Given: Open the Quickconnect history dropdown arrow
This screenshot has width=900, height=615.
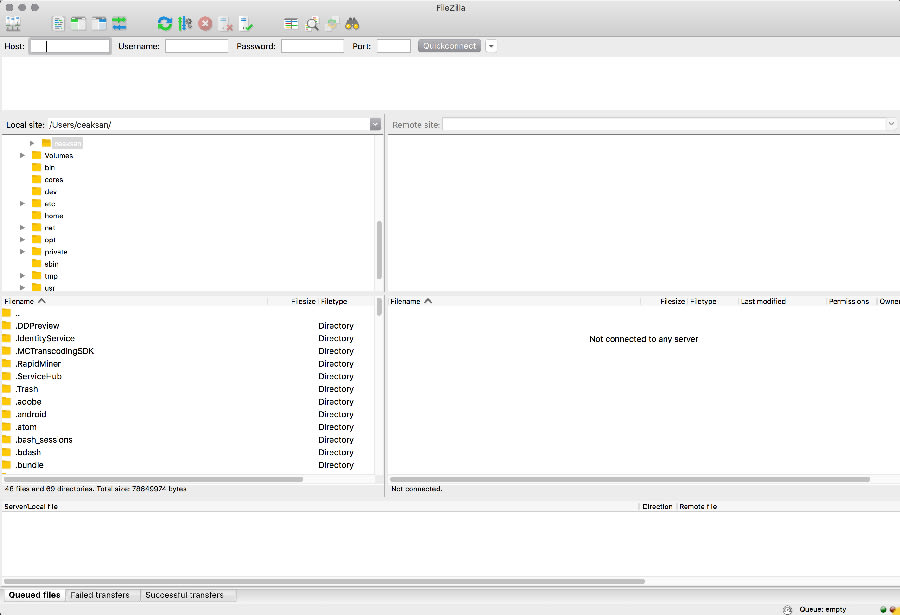Looking at the screenshot, I should tap(491, 46).
